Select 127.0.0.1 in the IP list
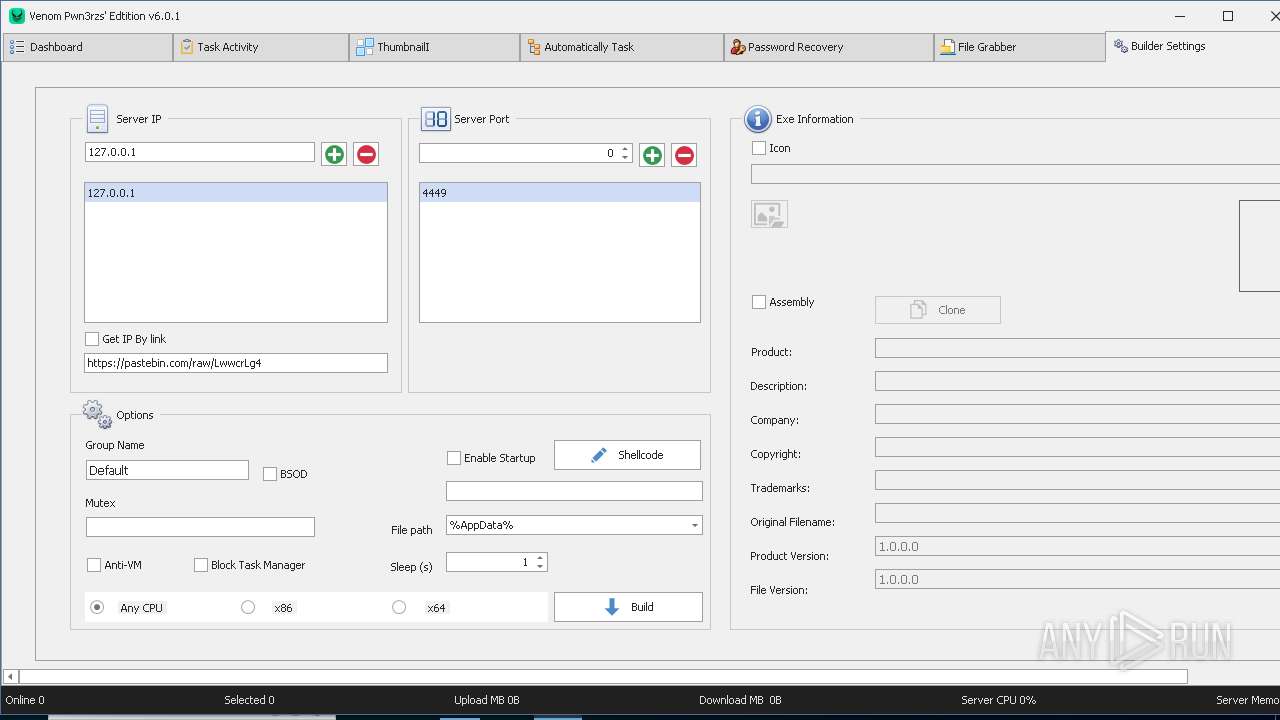The width and height of the screenshot is (1280, 720). point(236,193)
